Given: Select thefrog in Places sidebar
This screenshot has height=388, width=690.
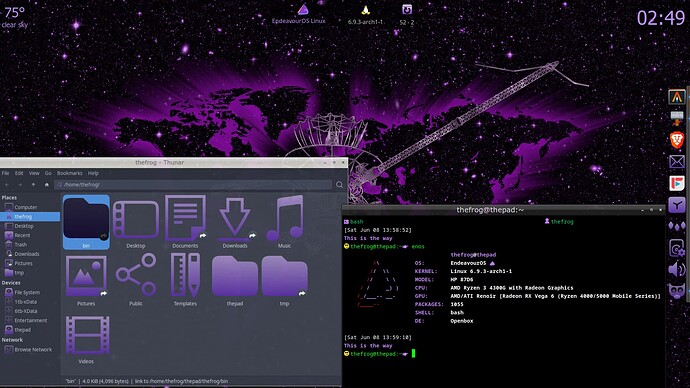Looking at the screenshot, I should coord(30,216).
